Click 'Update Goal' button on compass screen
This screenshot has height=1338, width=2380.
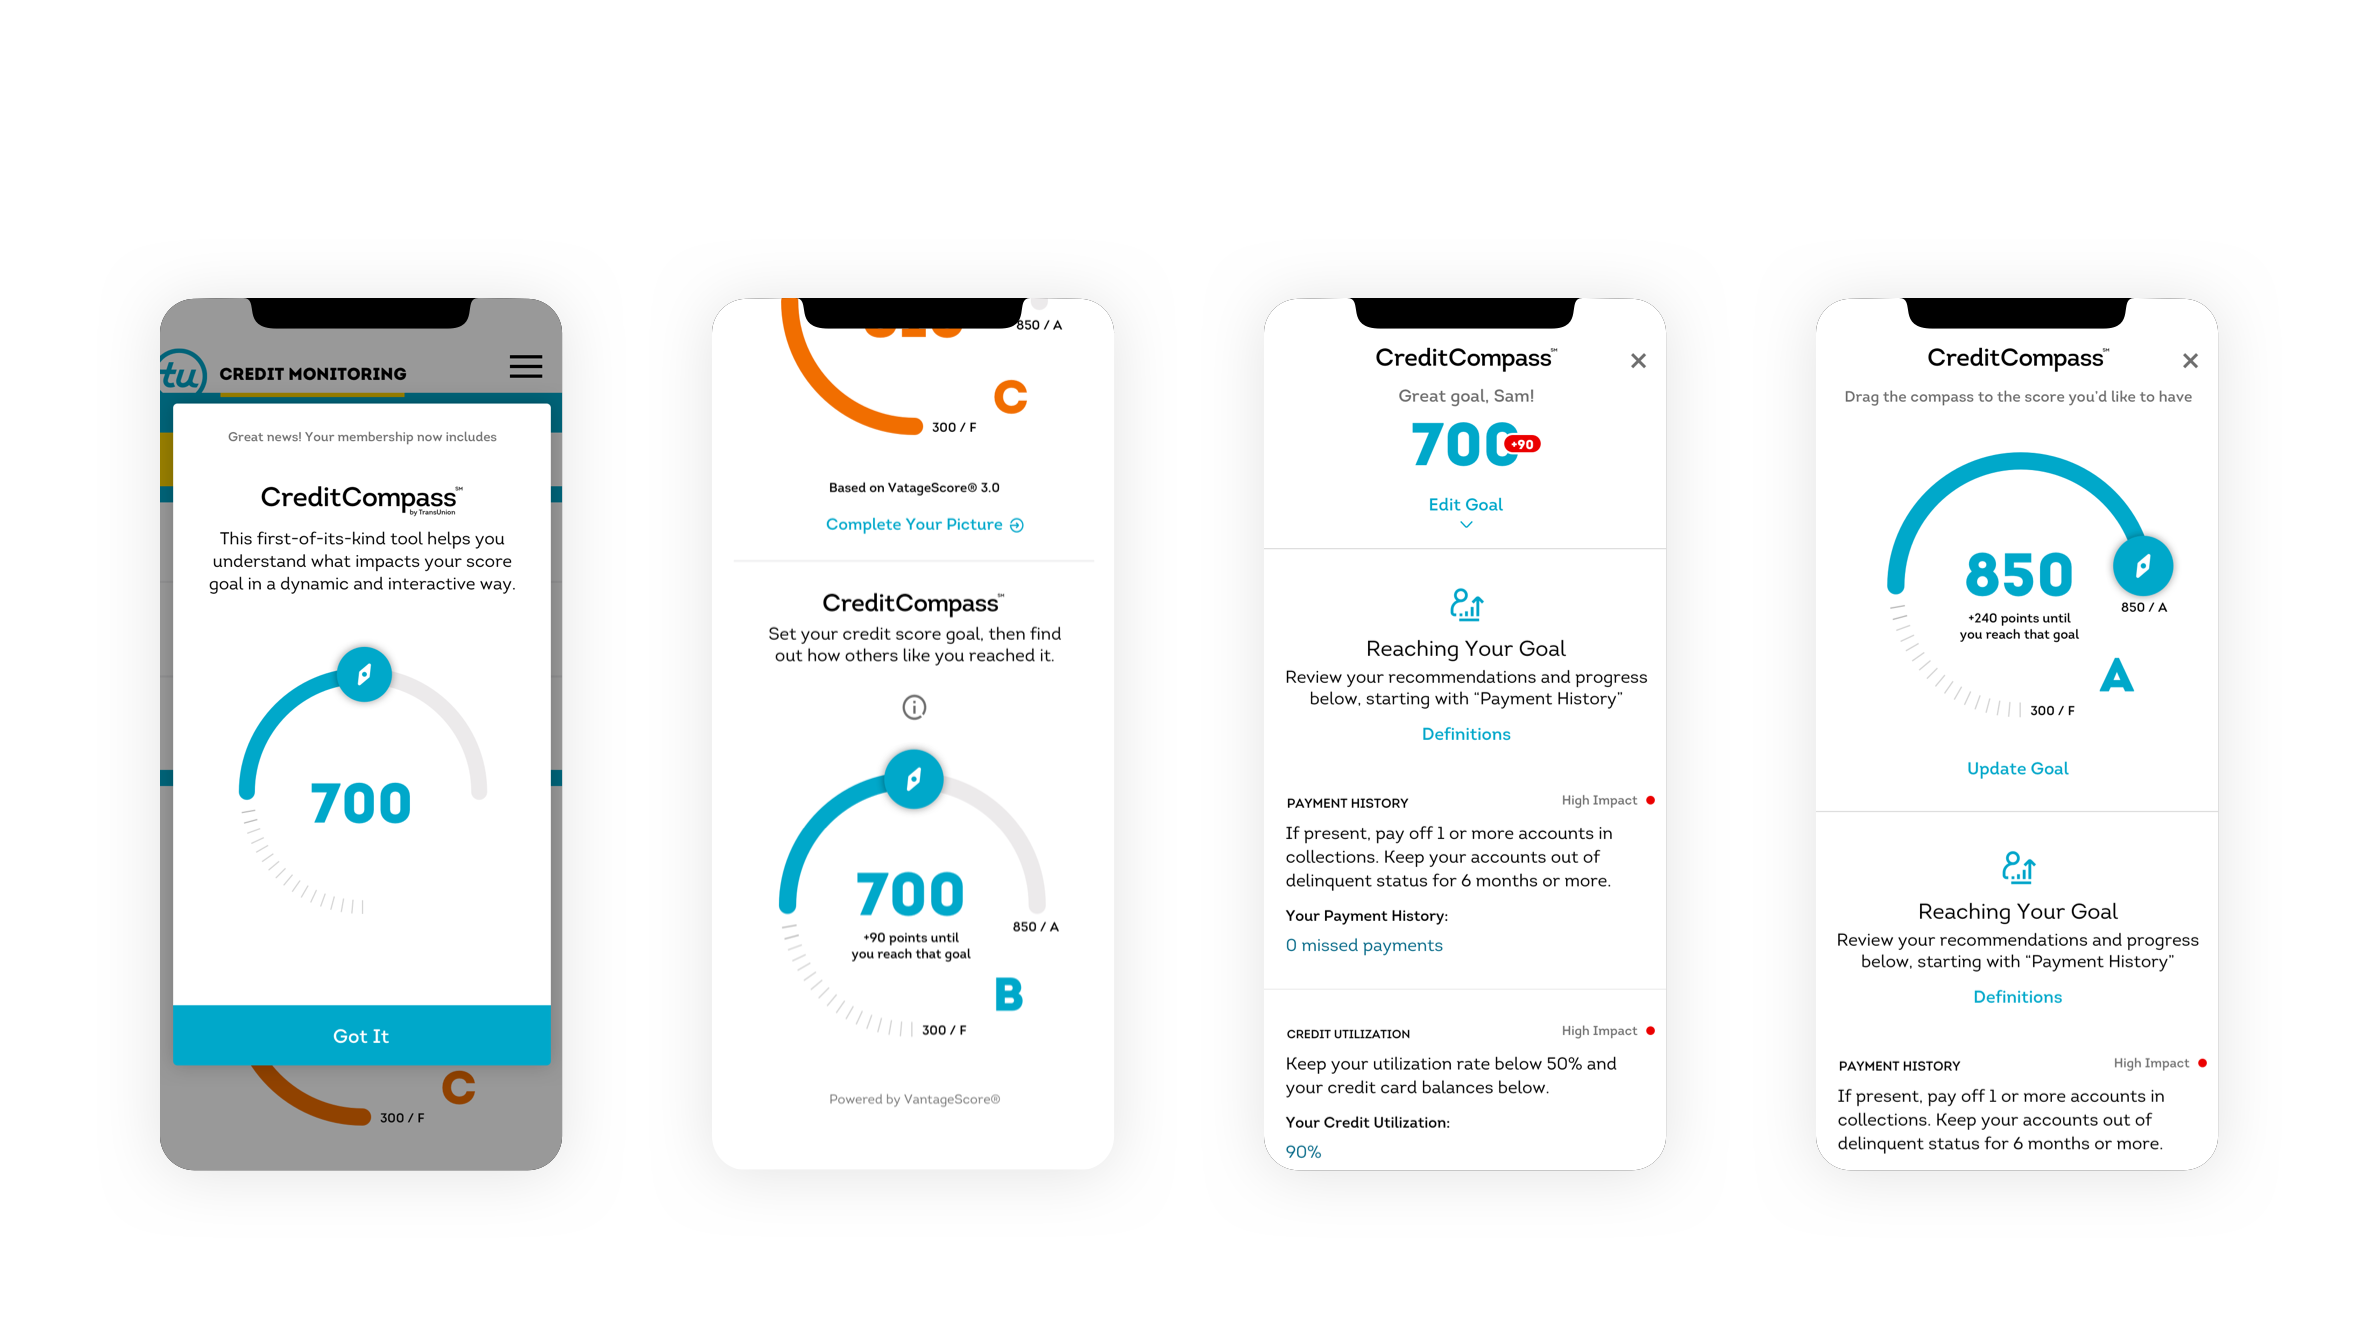(2020, 768)
